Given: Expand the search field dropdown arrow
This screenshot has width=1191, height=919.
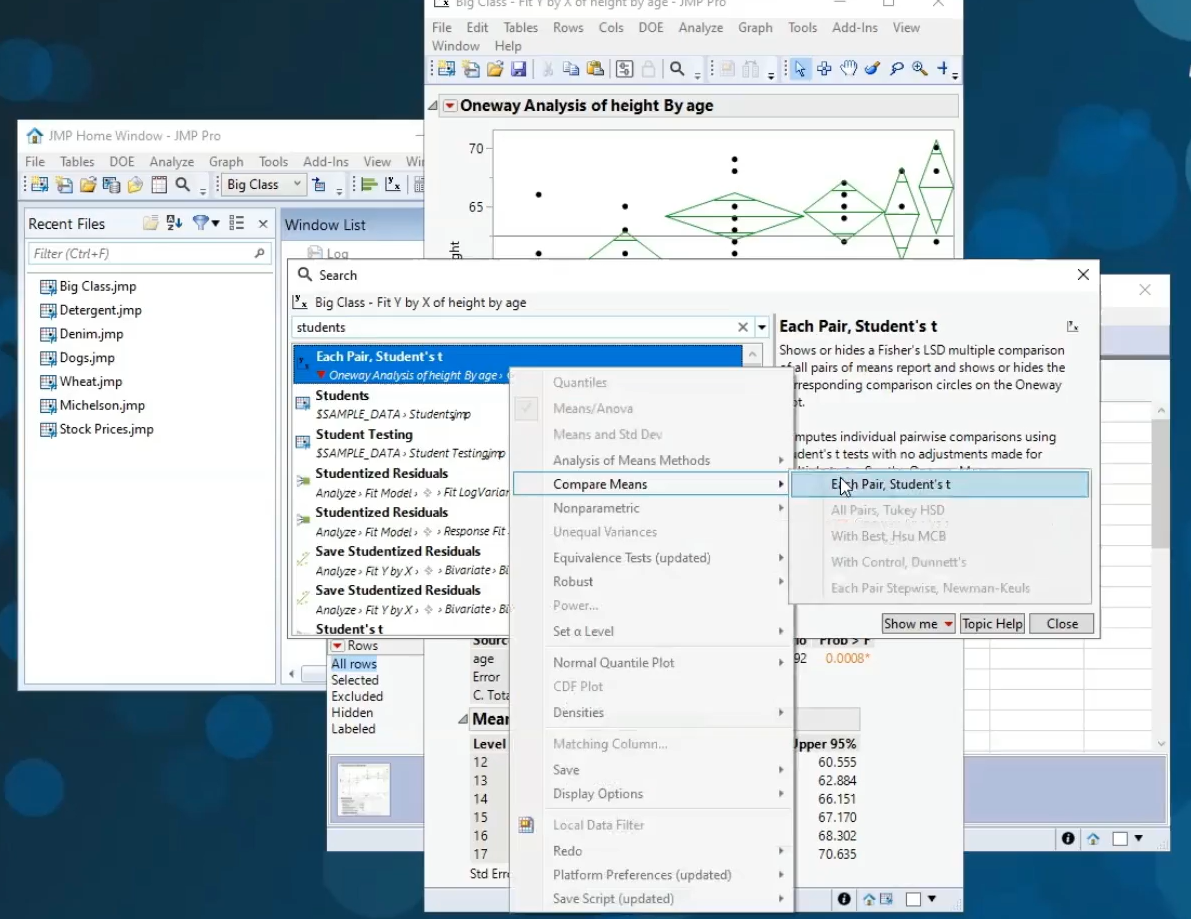Looking at the screenshot, I should click(761, 327).
